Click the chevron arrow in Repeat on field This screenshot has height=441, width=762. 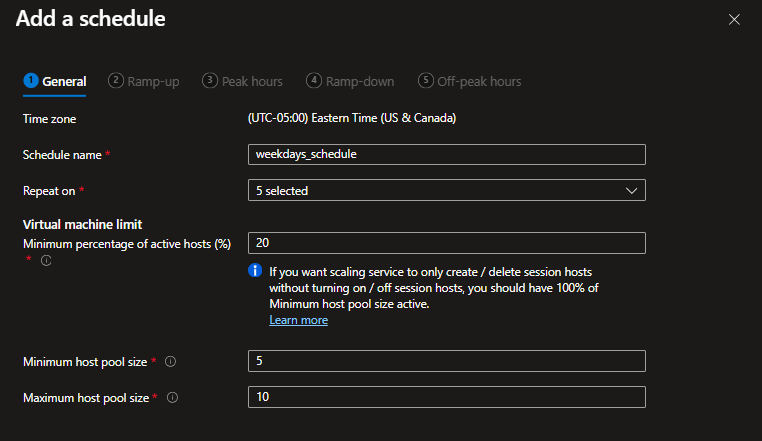630,190
